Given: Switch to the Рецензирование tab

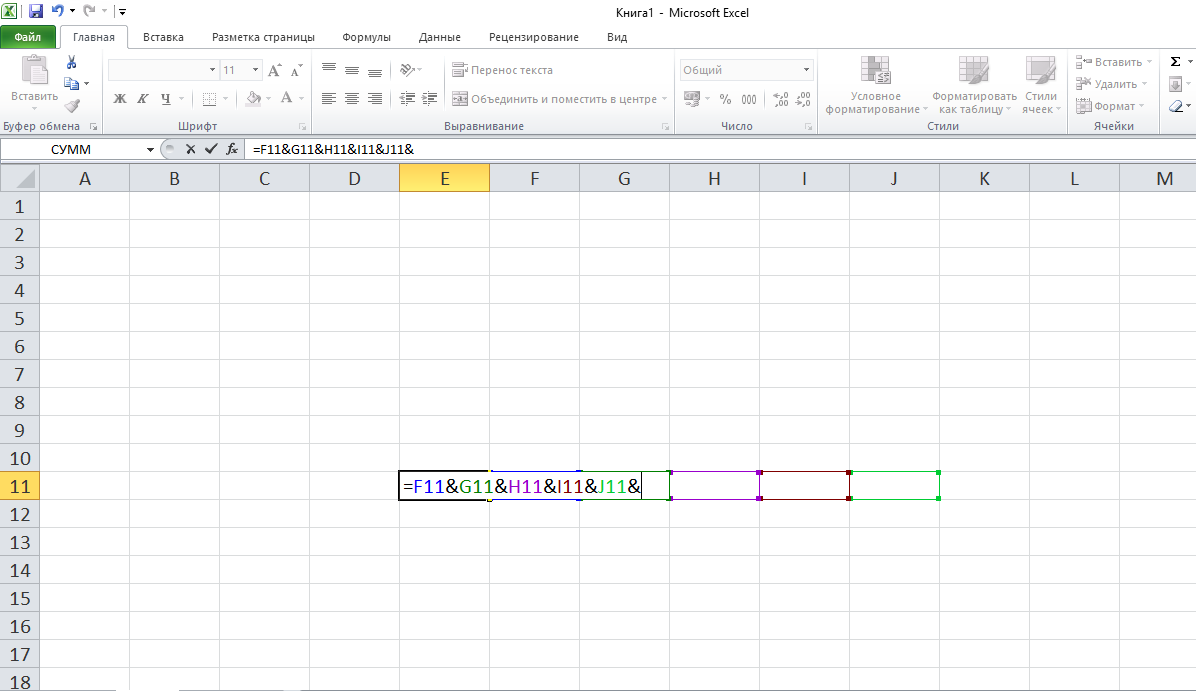Looking at the screenshot, I should point(534,37).
